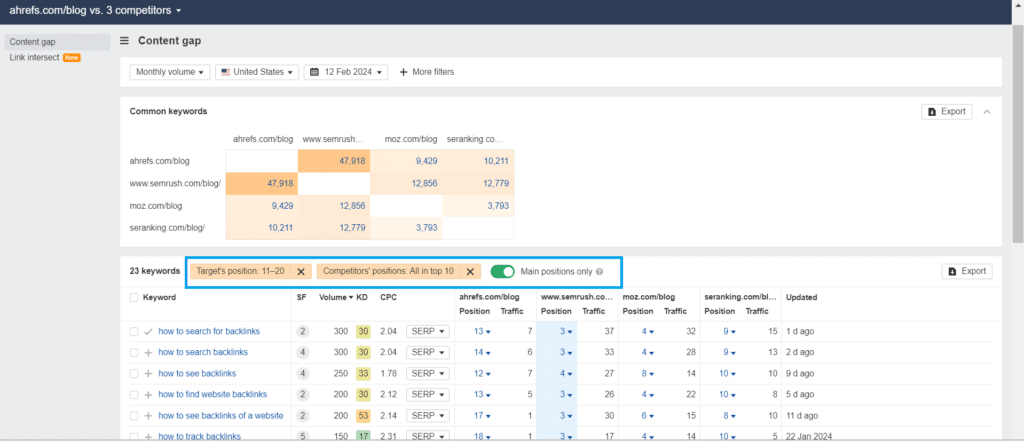Screen dimensions: 1024x441
Task: Click Updated value 11 d ago
Action: (802, 416)
